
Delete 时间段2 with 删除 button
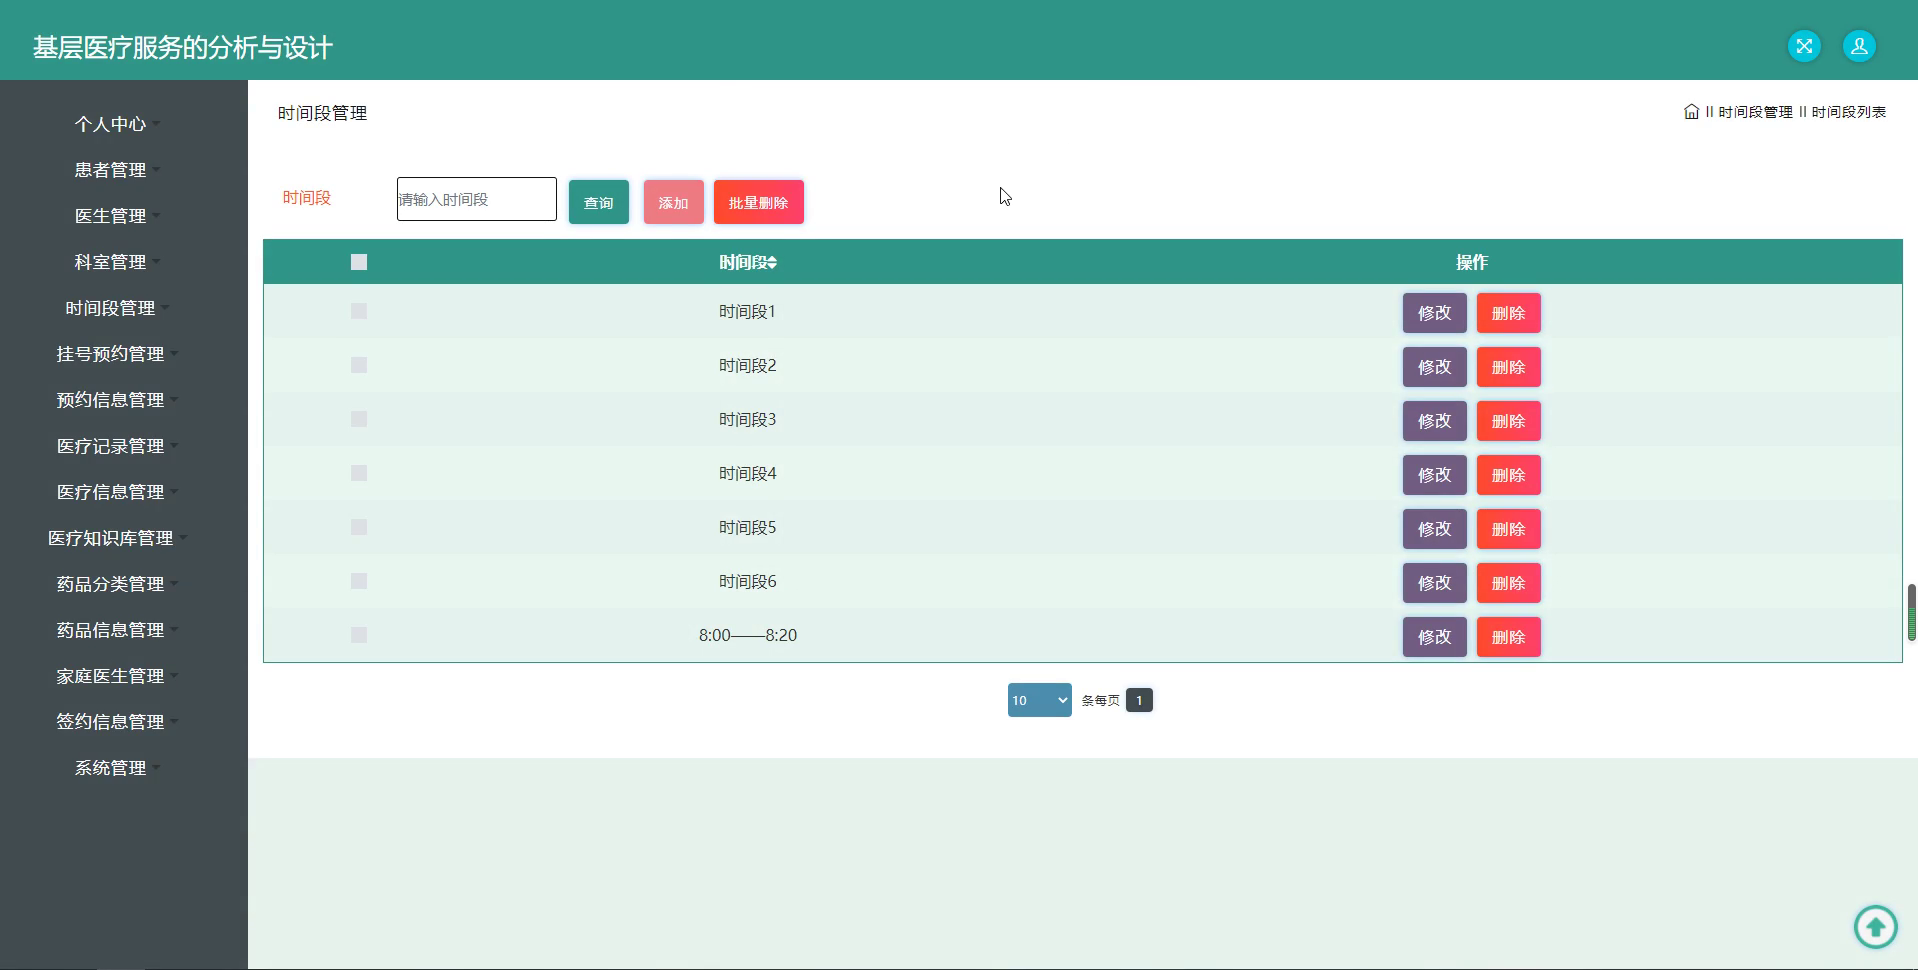(1508, 367)
